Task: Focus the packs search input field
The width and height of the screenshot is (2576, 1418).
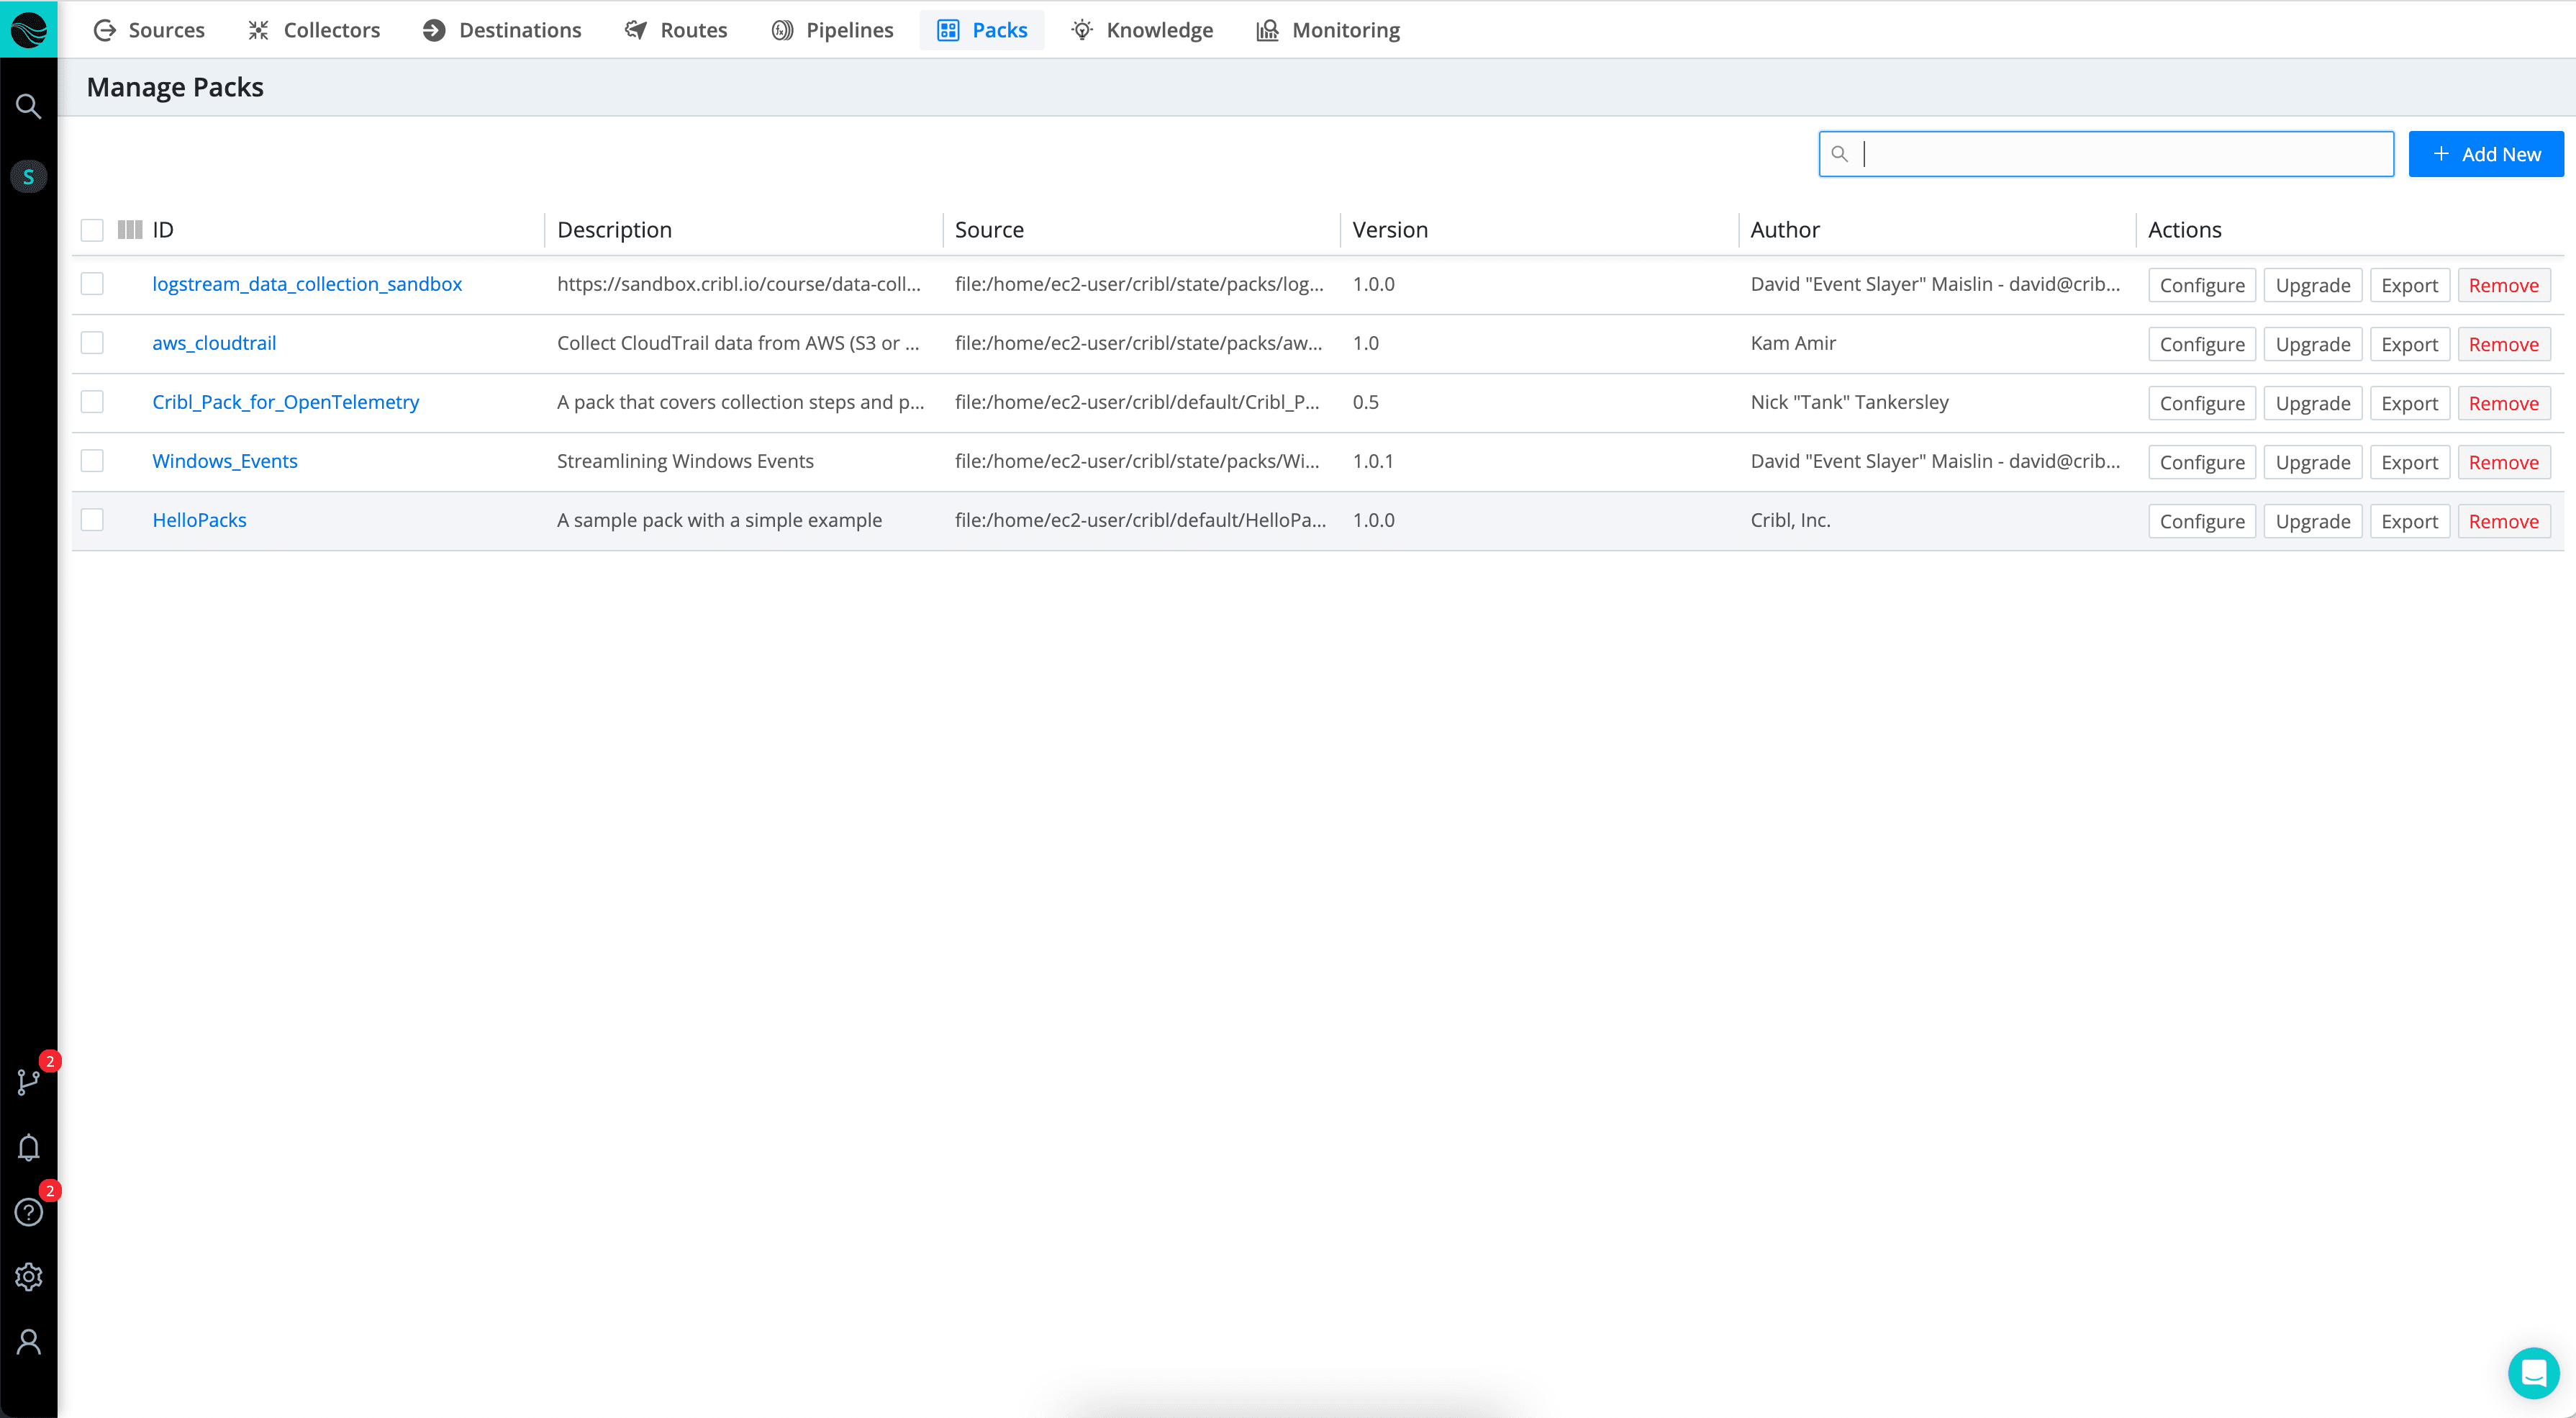Action: [2120, 154]
